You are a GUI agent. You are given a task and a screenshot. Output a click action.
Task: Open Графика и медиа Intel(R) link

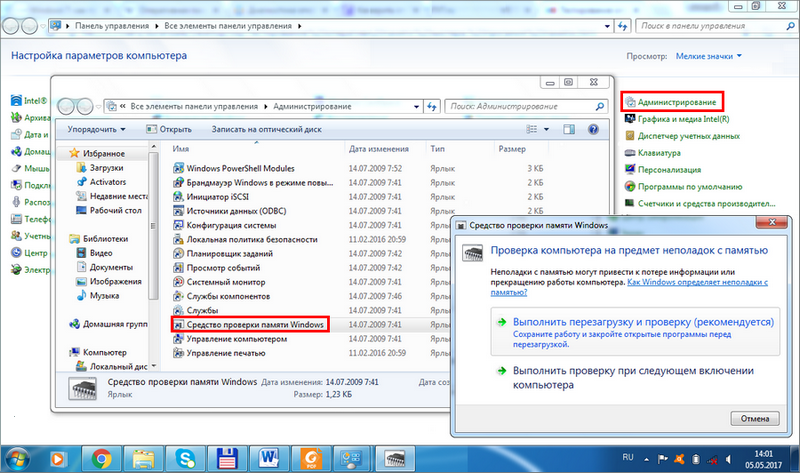(683, 119)
